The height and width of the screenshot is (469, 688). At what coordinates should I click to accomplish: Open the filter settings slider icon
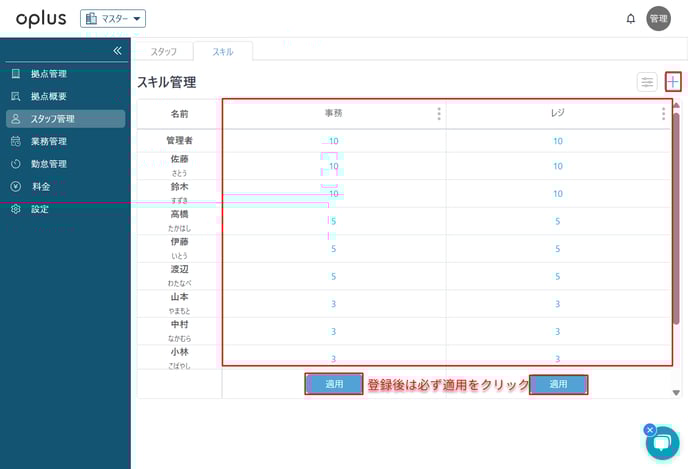647,82
